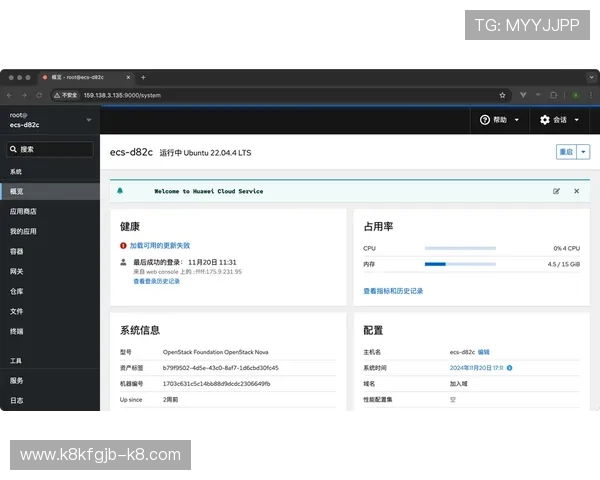600x480 pixels.
Task: Click the help question mark icon
Action: click(485, 120)
